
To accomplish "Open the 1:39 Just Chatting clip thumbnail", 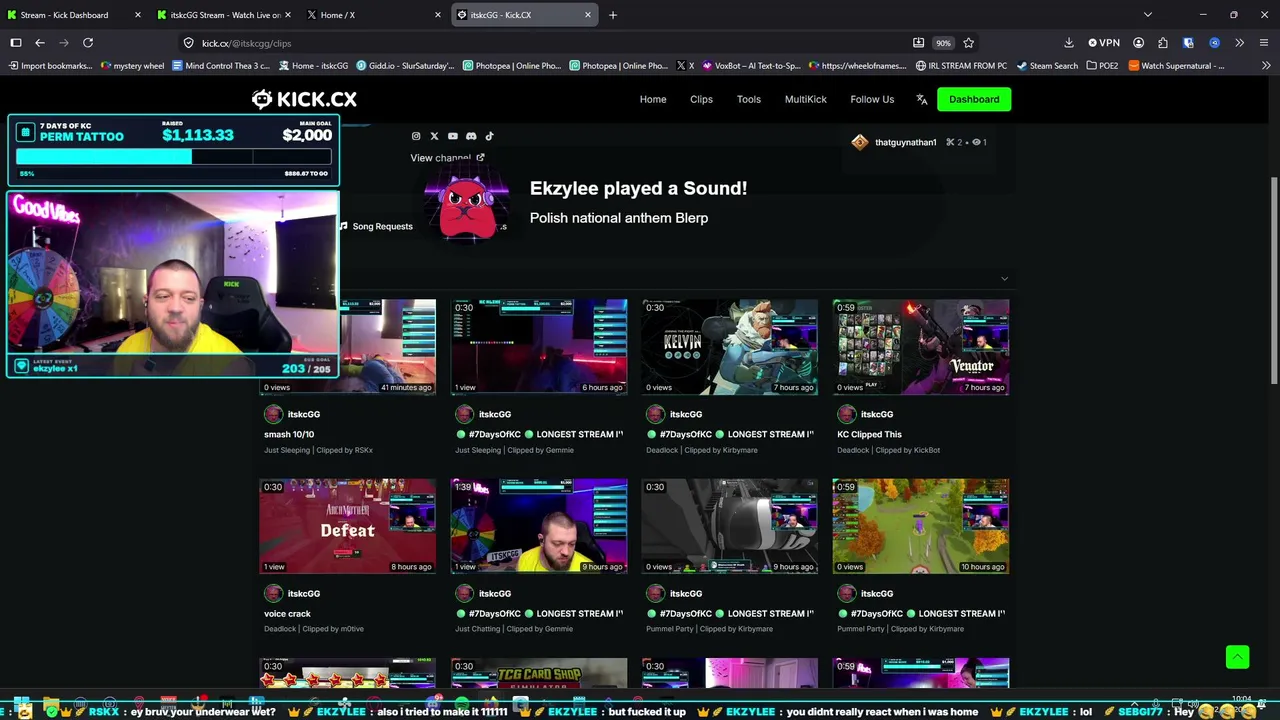I will coord(539,526).
